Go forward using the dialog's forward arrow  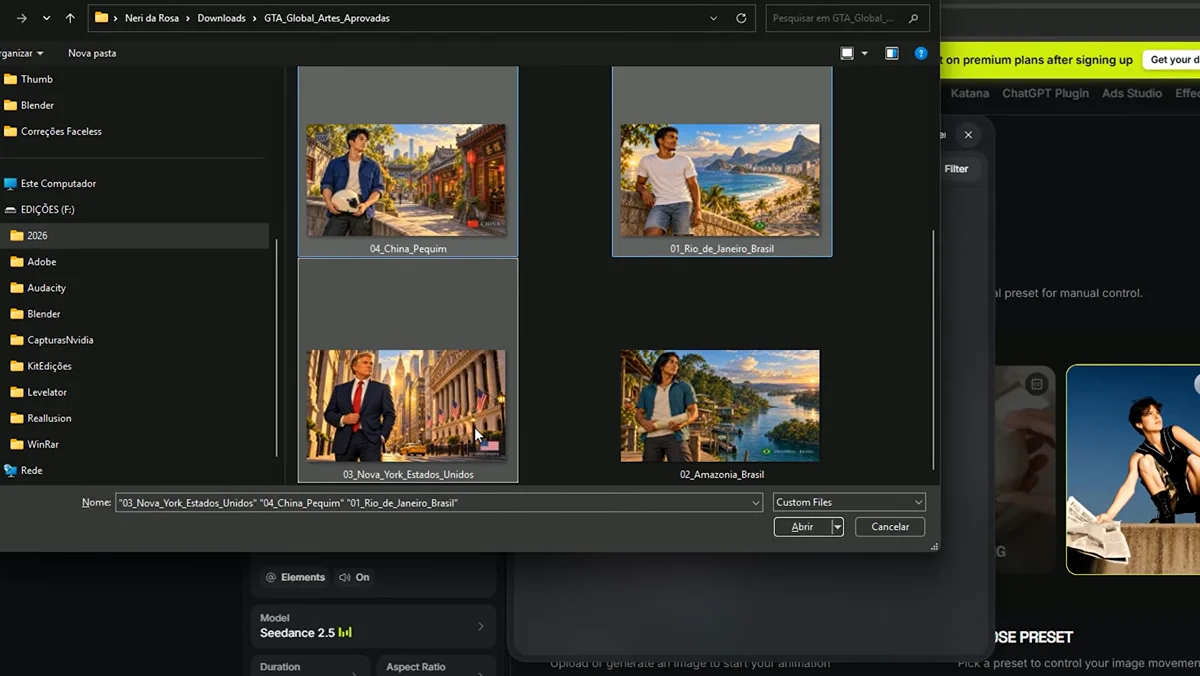(x=22, y=18)
